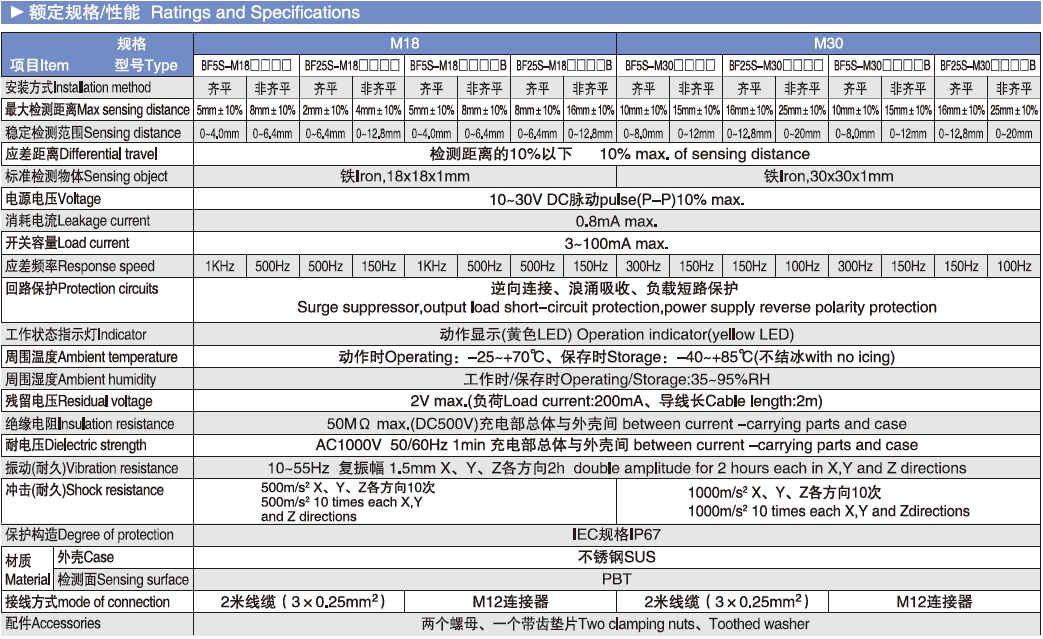Click the Iron 30x30x1mm sensing object cell
1043x639 pixels.
pos(828,176)
